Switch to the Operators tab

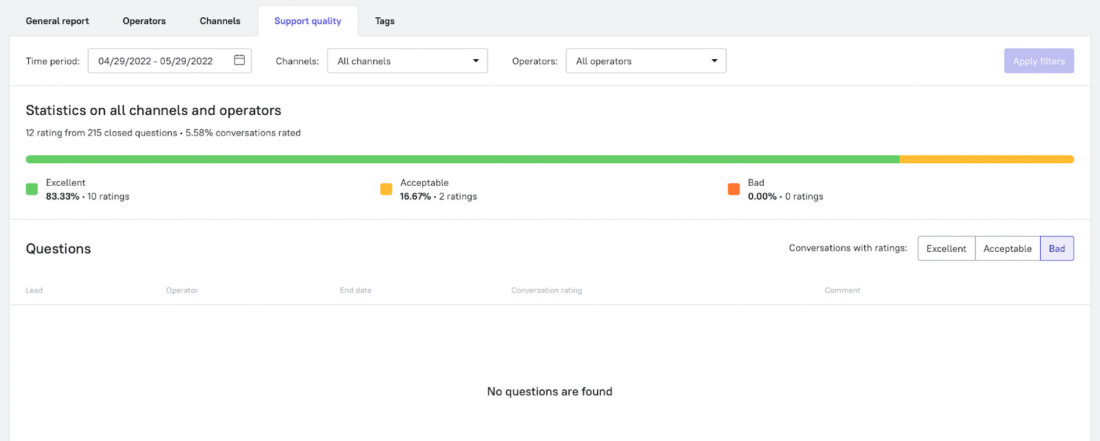point(144,21)
